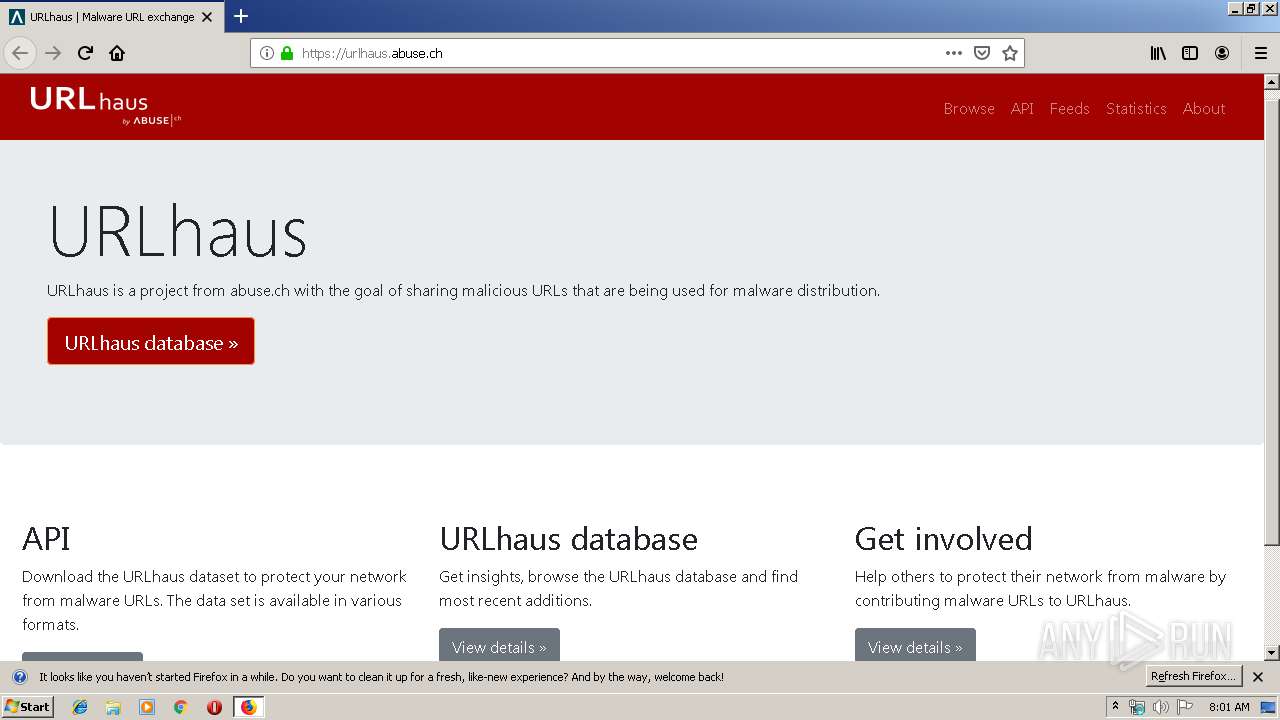Click the notification bar question mark icon
1280x720 pixels.
point(19,677)
